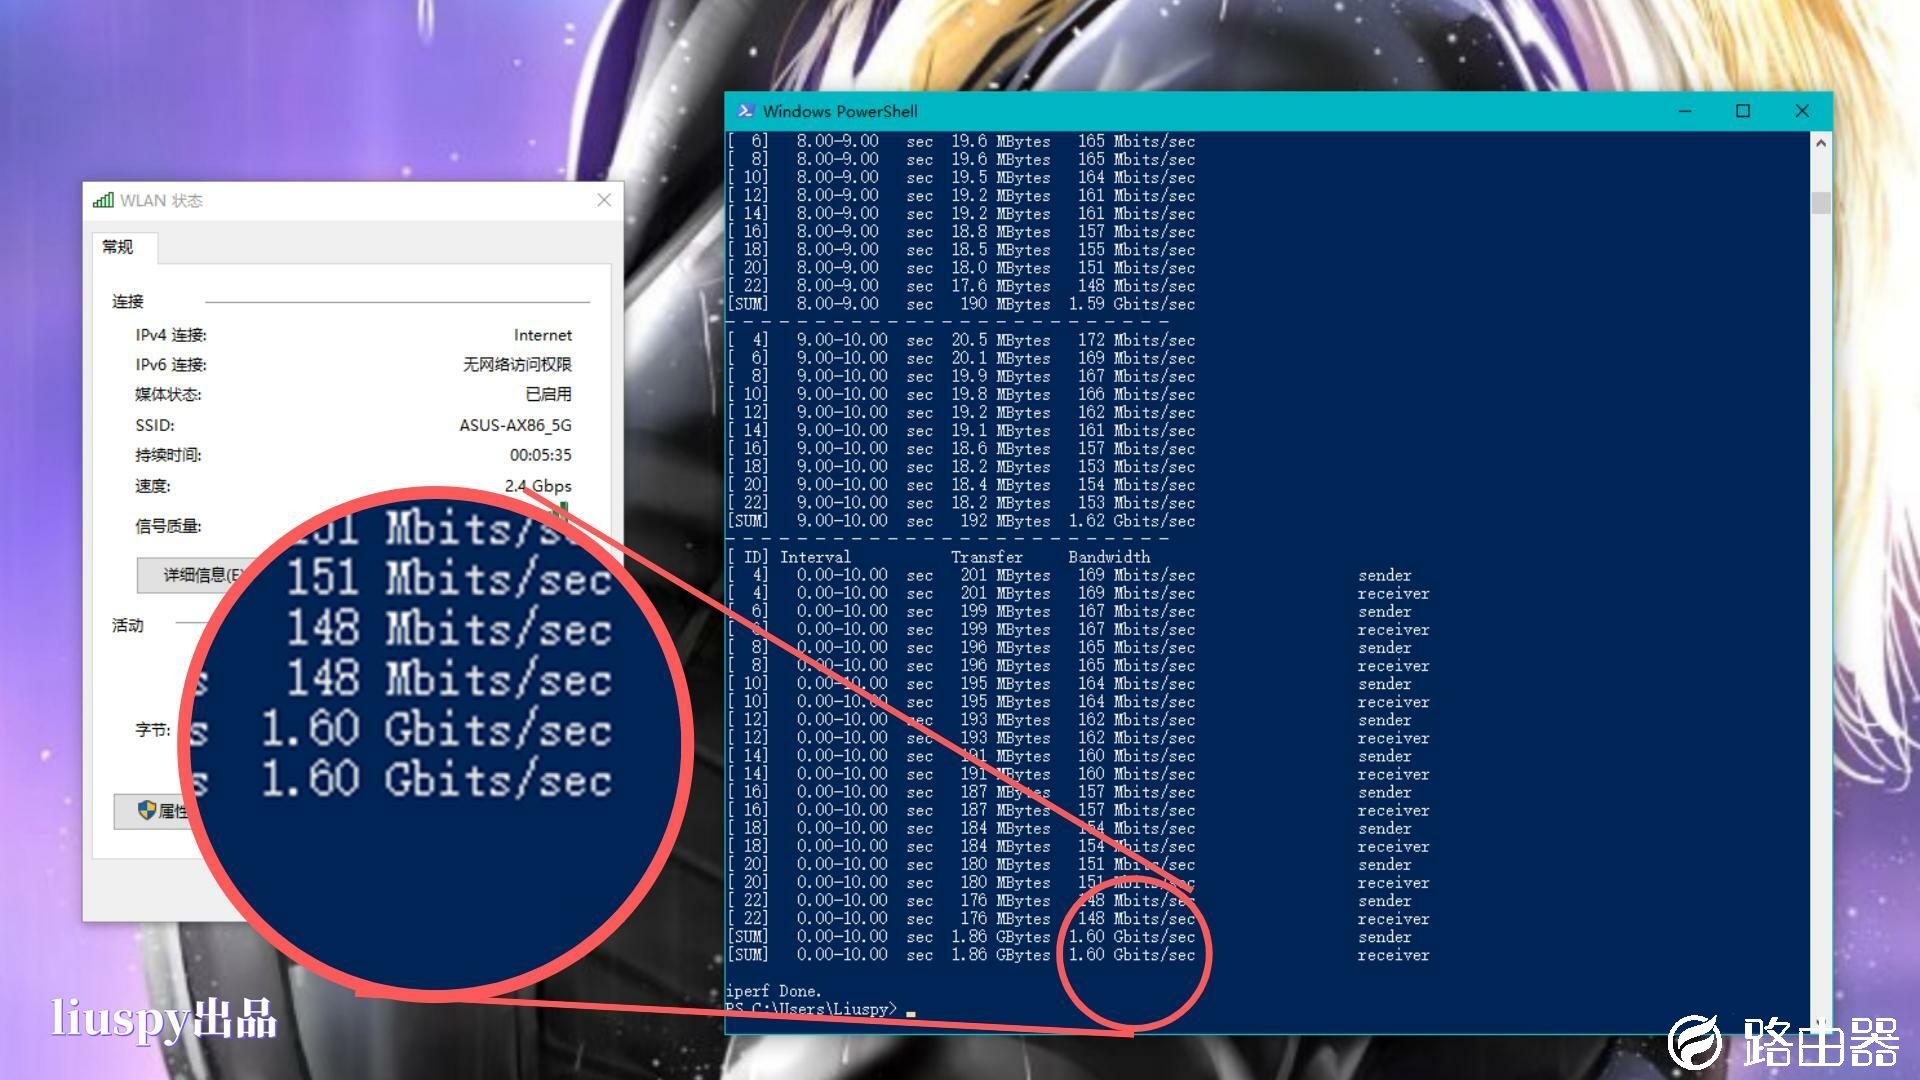Click the duration value 00:05:35

click(540, 455)
